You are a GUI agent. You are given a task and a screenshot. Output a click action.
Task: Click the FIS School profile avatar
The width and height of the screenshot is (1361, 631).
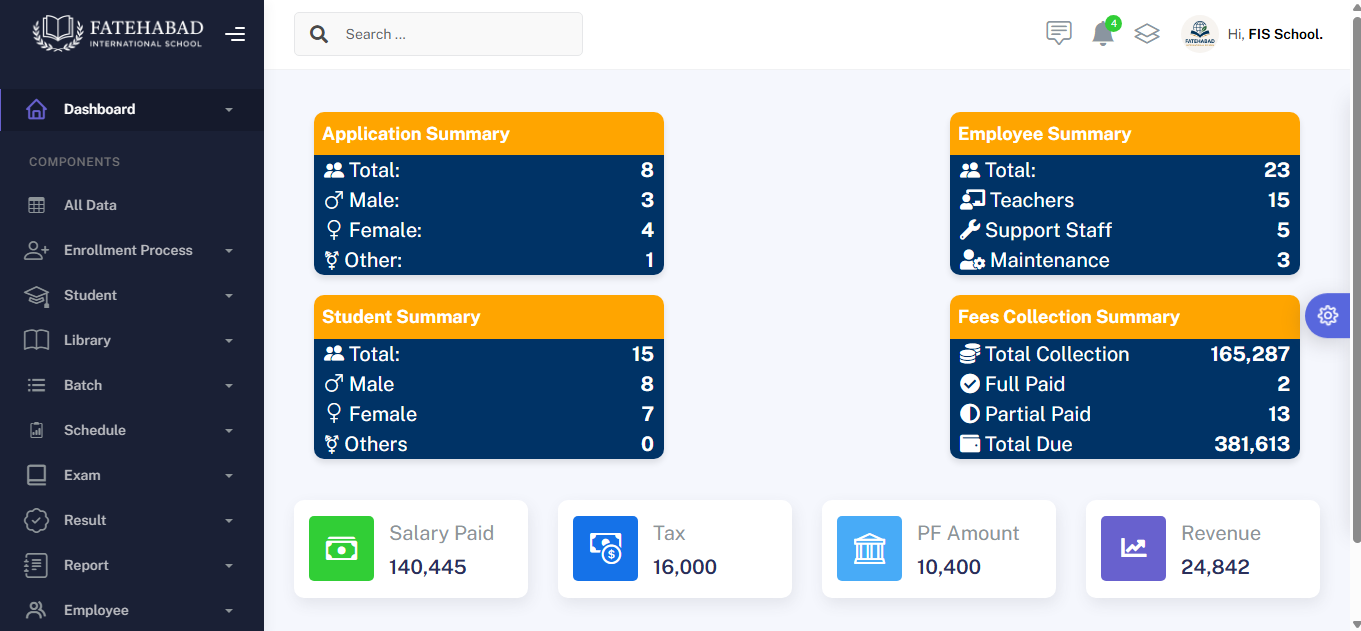point(1199,34)
